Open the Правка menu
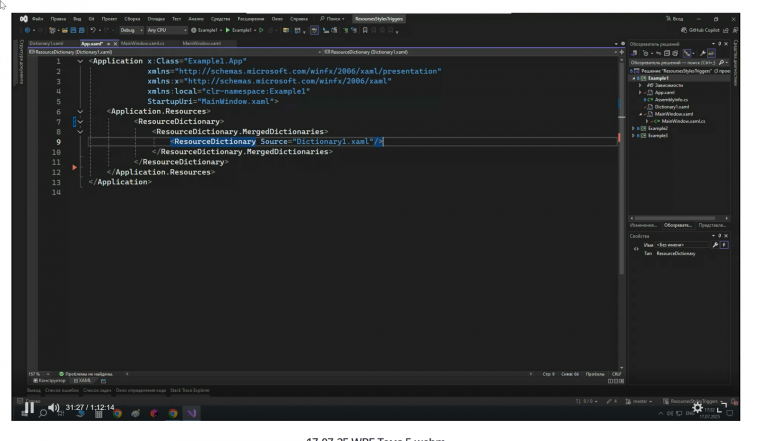Image resolution: width=768 pixels, height=441 pixels. click(58, 19)
